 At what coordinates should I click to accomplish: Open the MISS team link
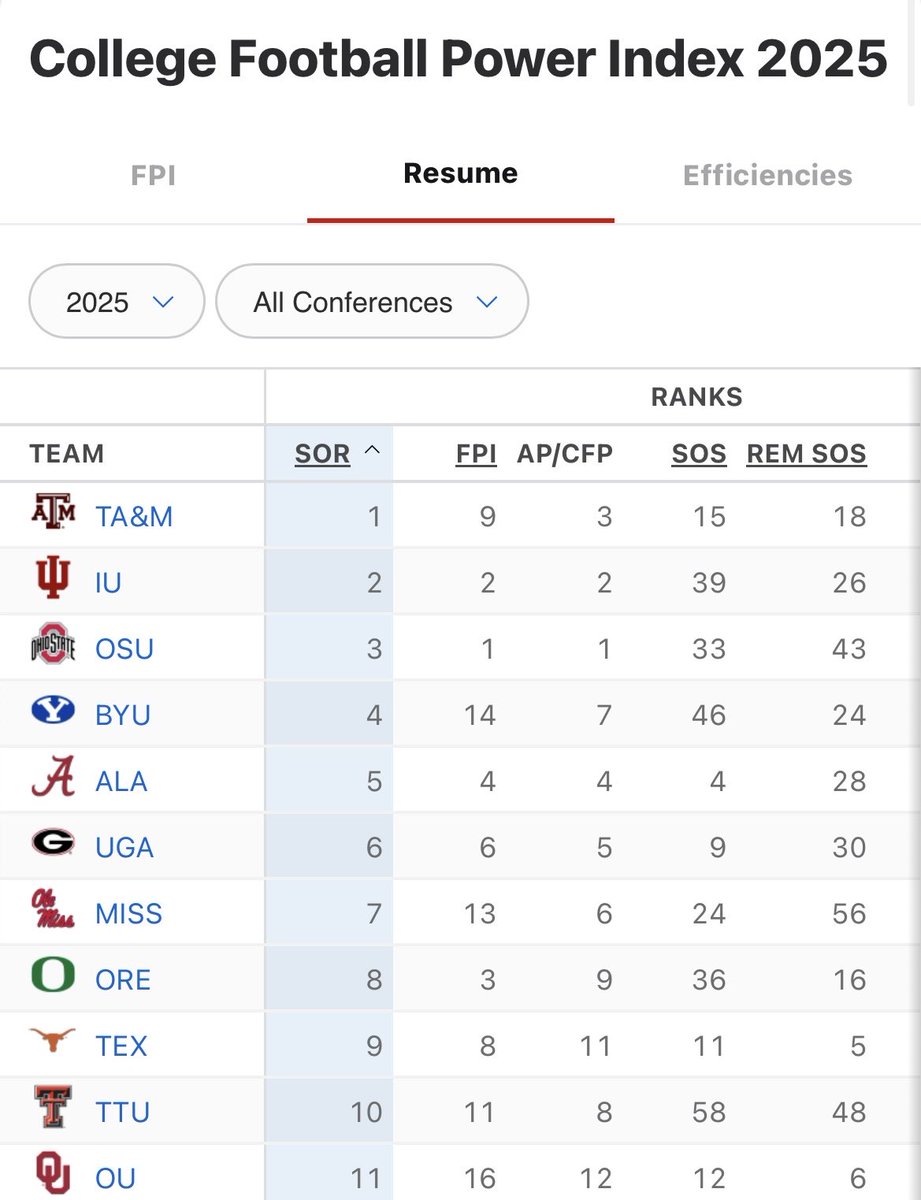tap(128, 913)
